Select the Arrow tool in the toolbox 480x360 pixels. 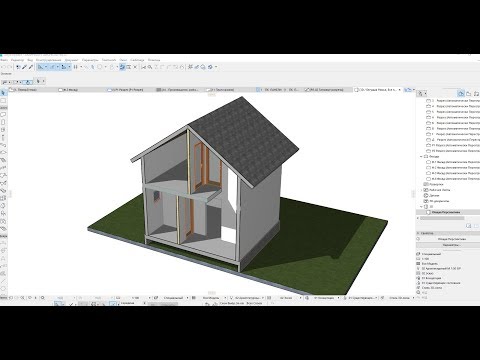click(3, 93)
